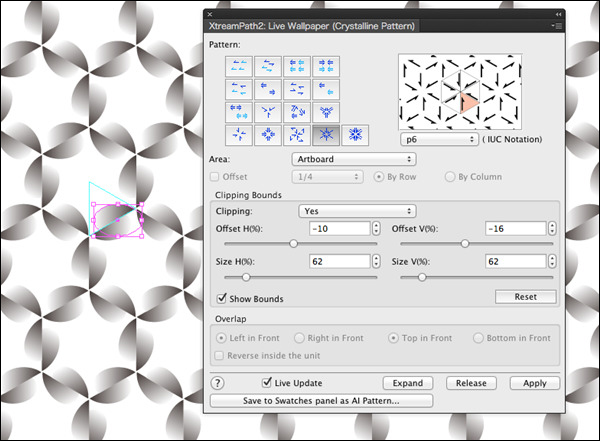This screenshot has height=441, width=600.
Task: Click the Expand button
Action: 407,383
